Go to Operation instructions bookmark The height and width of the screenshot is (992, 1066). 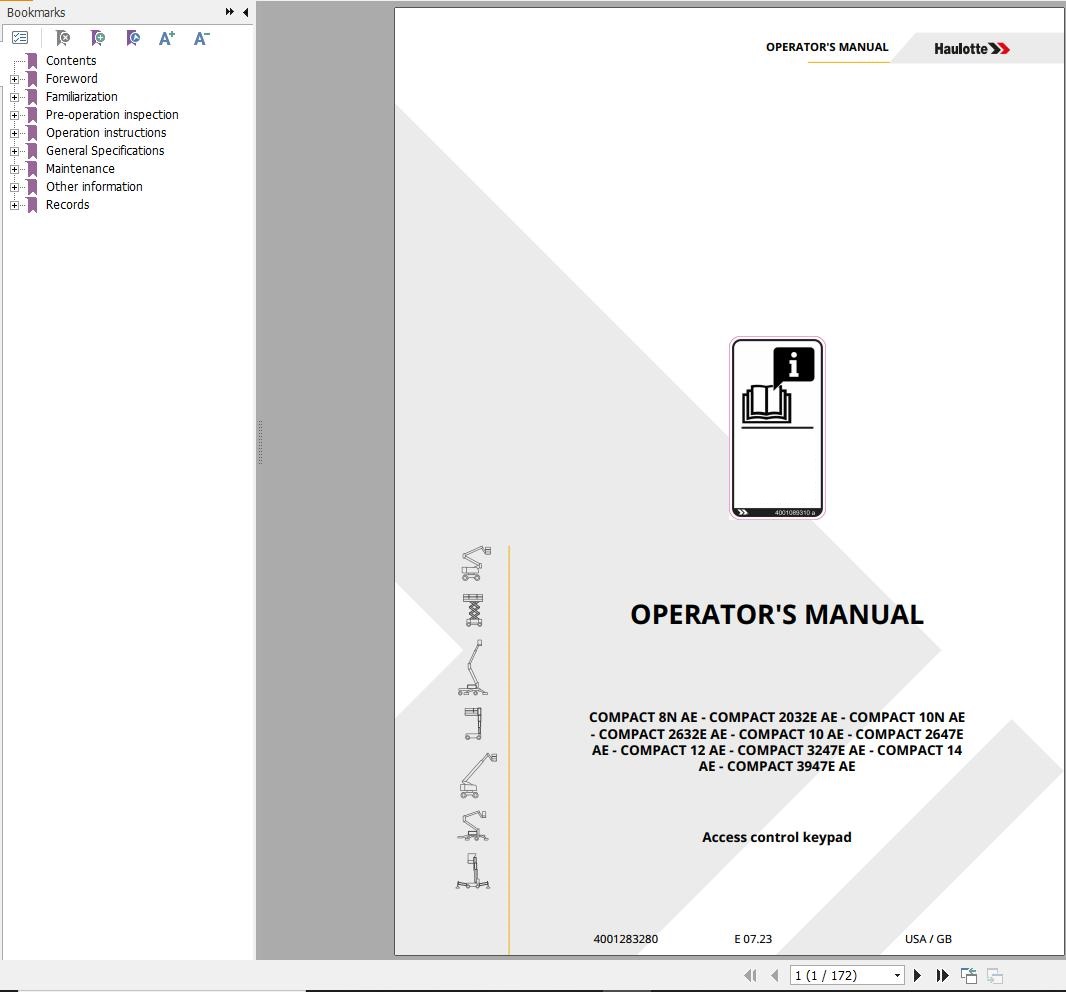click(x=106, y=133)
